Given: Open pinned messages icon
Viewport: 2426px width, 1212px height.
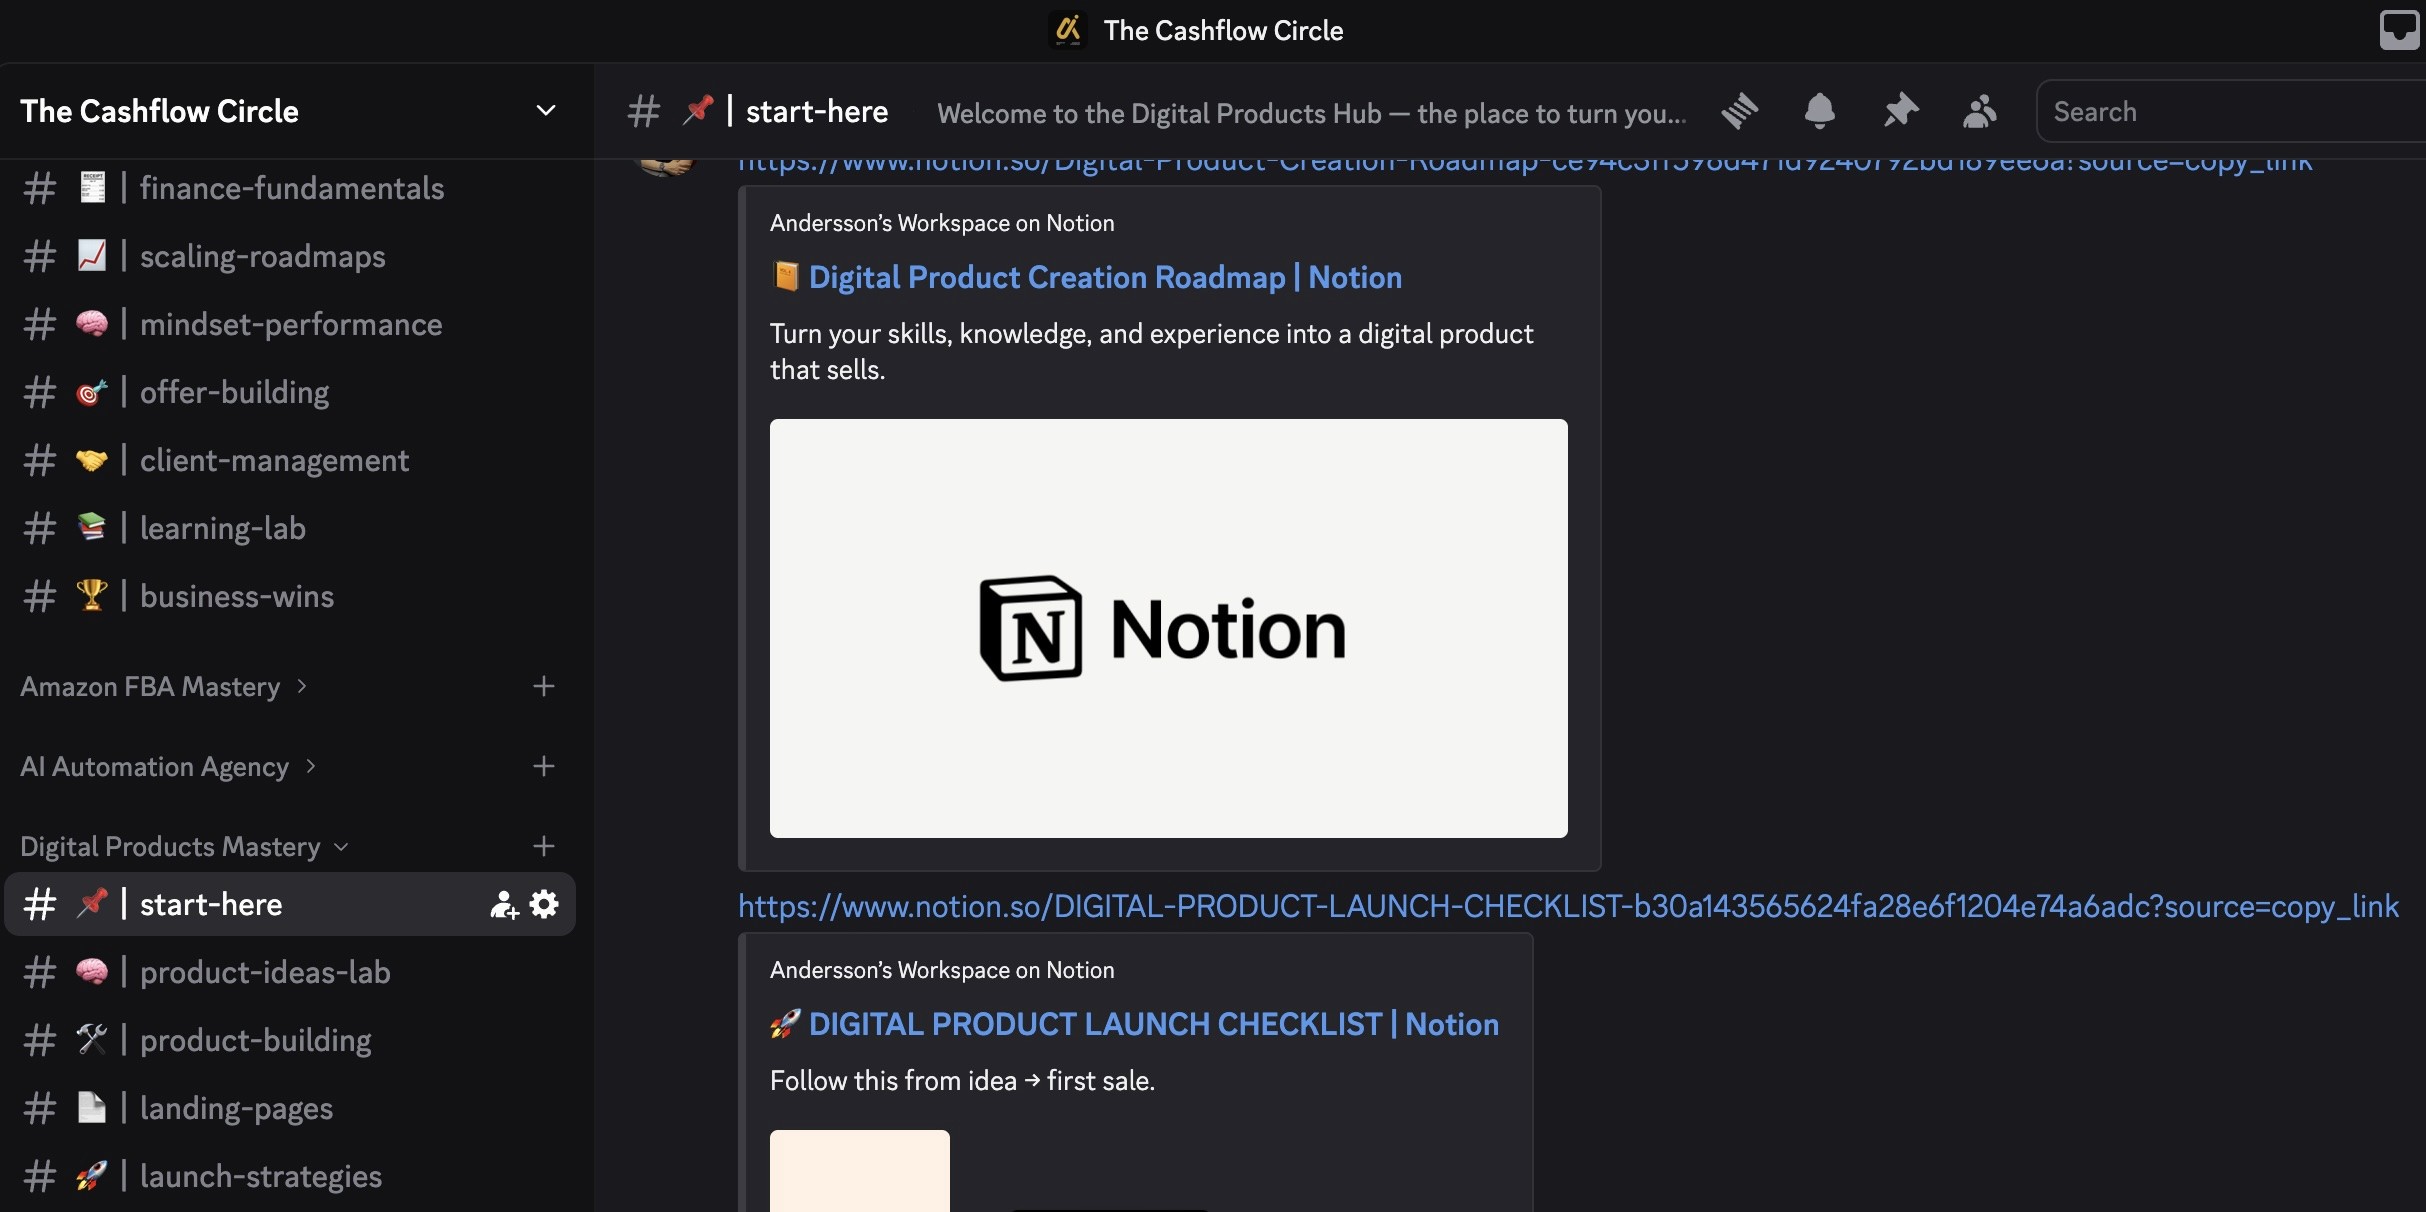Looking at the screenshot, I should click(x=1900, y=111).
